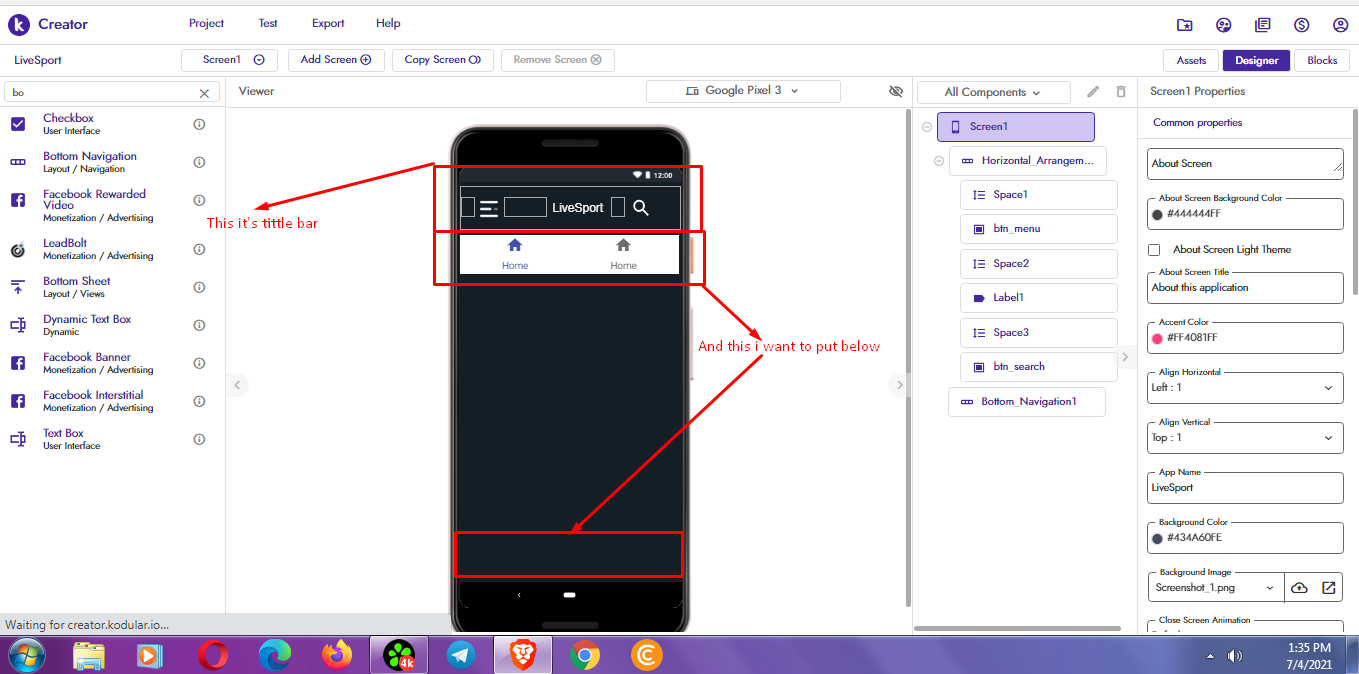The height and width of the screenshot is (674, 1359).
Task: Upload a background image with the cloud icon
Action: click(x=1299, y=587)
